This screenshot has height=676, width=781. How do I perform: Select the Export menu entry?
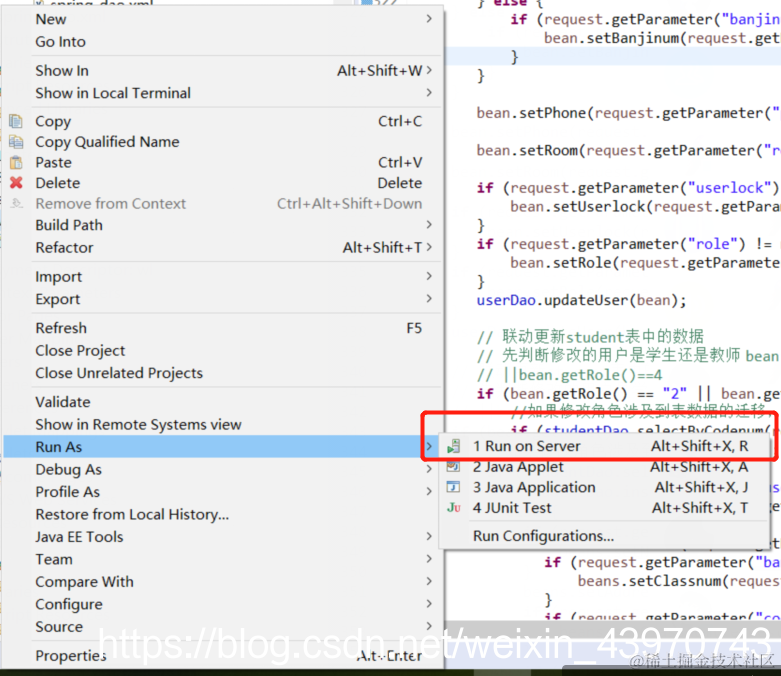222,298
